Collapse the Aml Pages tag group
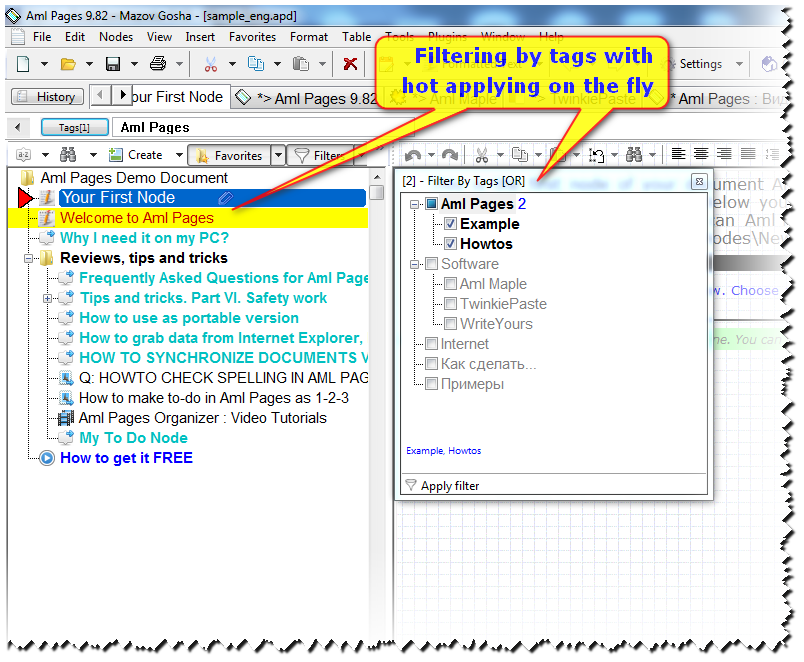The image size is (804, 662). click(x=414, y=205)
